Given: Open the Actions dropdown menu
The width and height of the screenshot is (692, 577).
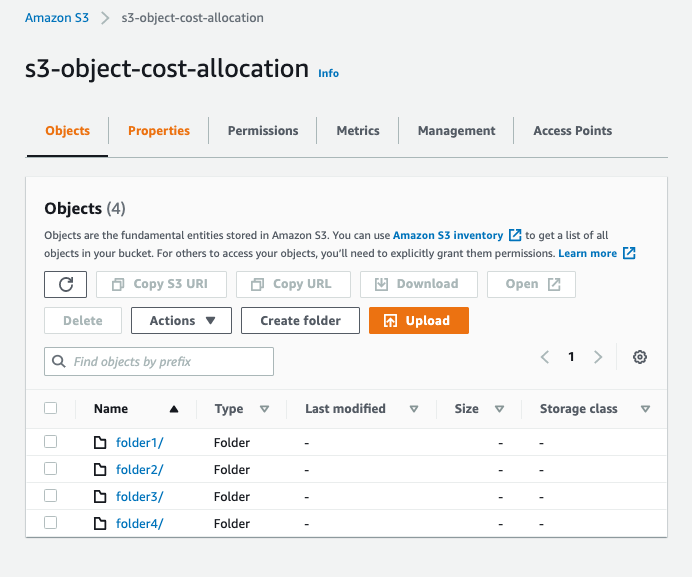Looking at the screenshot, I should (x=181, y=321).
